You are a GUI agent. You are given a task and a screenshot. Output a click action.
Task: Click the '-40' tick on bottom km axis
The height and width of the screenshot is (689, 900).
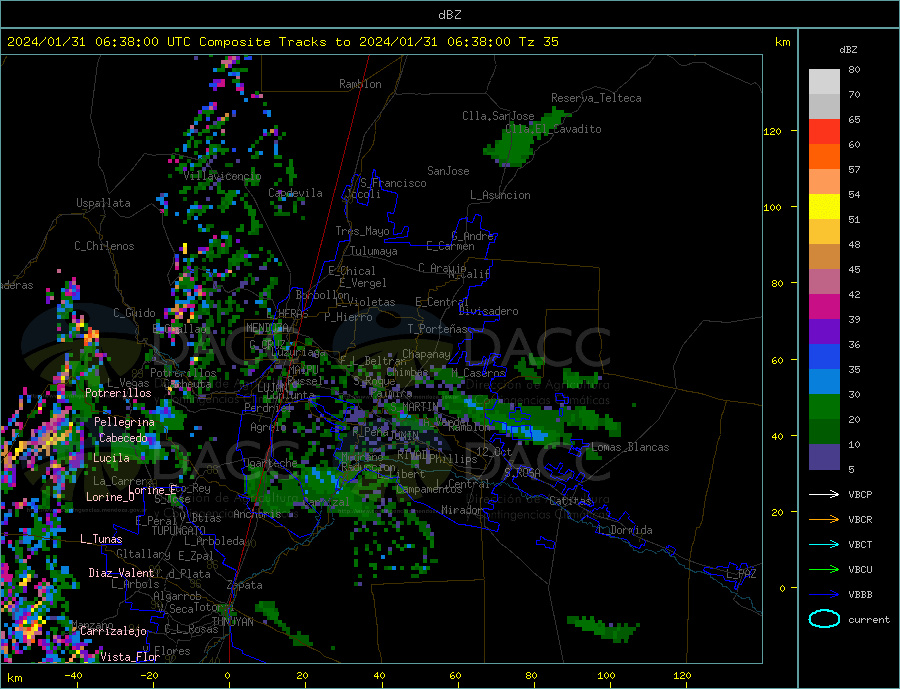[x=73, y=676]
